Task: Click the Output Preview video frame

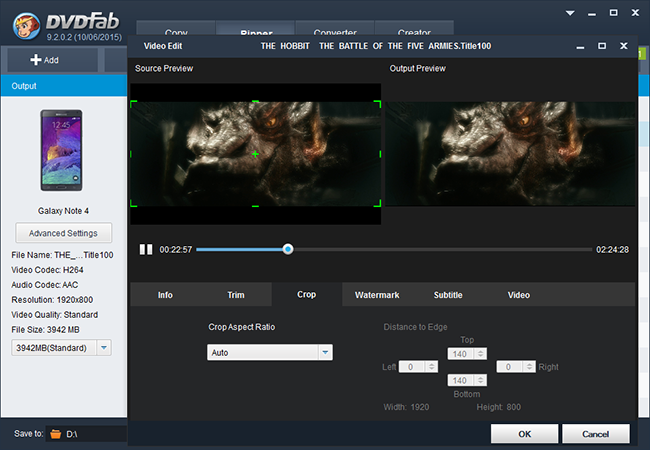Action: coord(510,154)
